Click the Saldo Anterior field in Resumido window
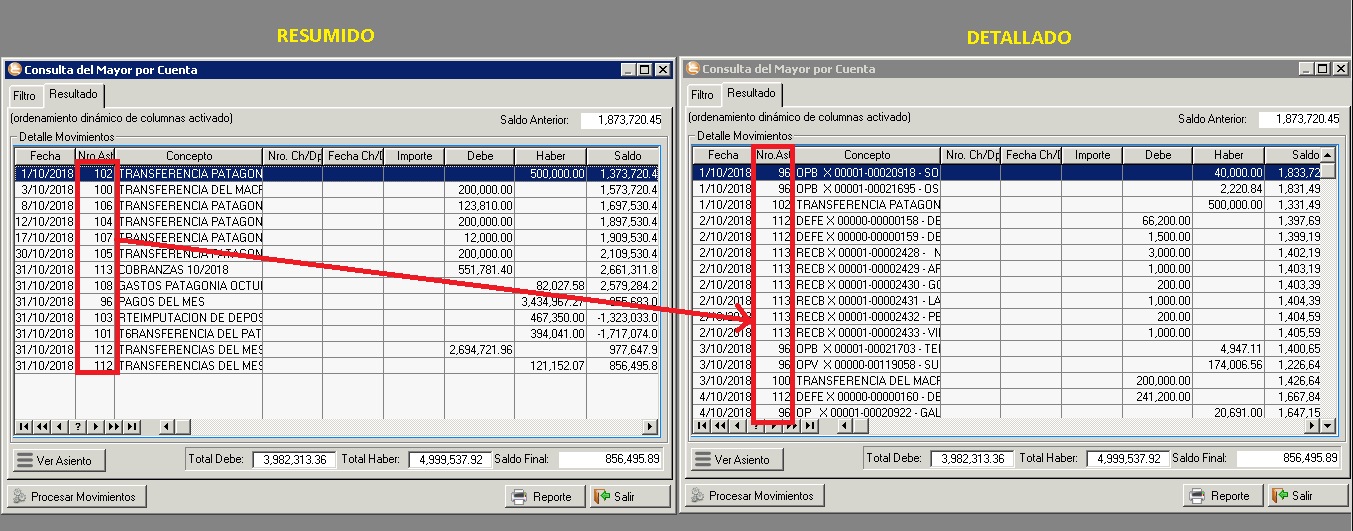The width and height of the screenshot is (1353, 531). coord(619,120)
